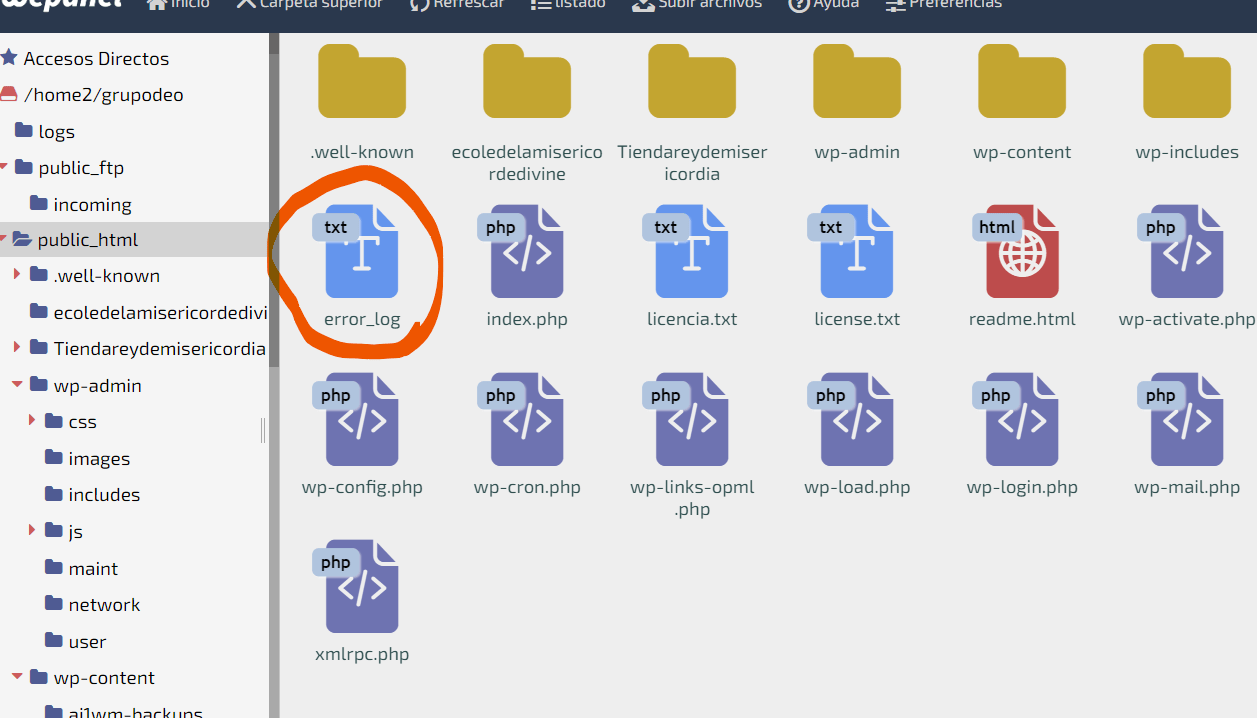Click Refrescar in the toolbar
Viewport: 1257px width, 718px height.
click(x=456, y=5)
